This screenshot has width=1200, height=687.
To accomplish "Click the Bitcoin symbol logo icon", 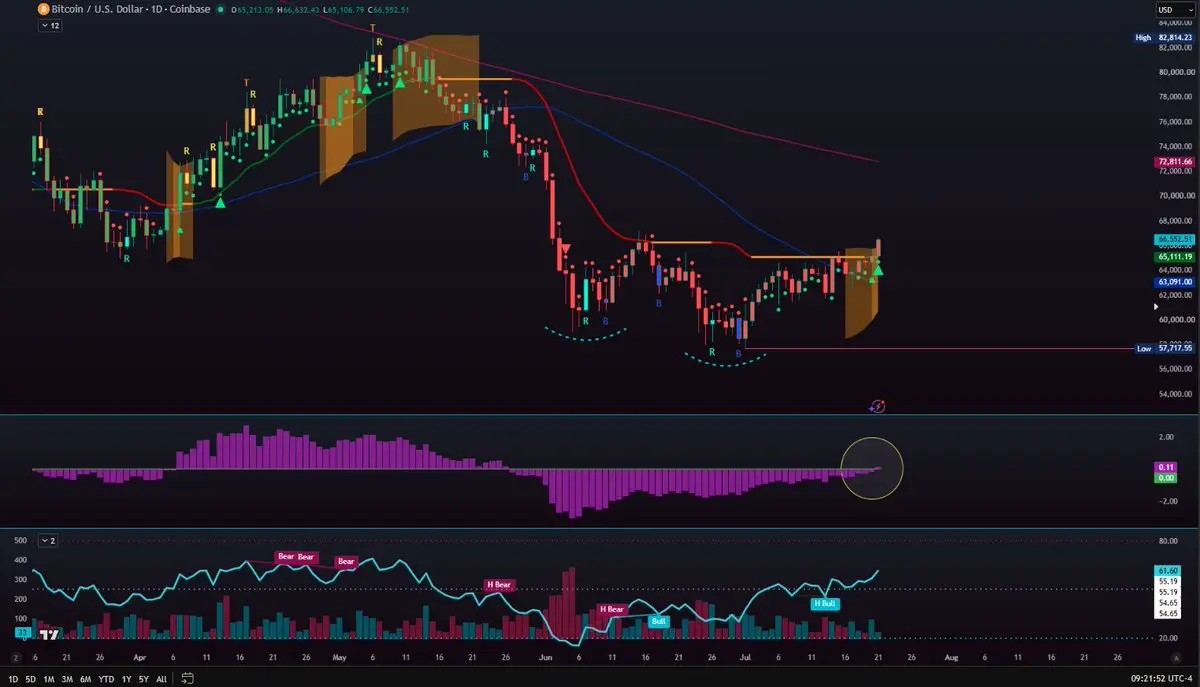I will point(43,9).
